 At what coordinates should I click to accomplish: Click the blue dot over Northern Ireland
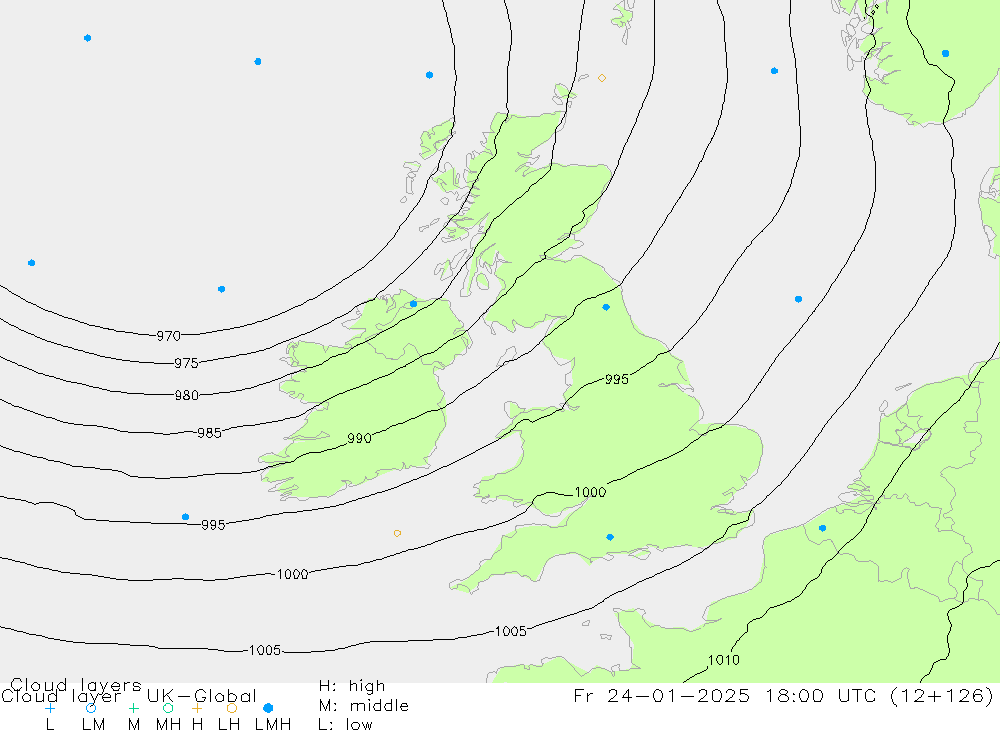pyautogui.click(x=413, y=304)
